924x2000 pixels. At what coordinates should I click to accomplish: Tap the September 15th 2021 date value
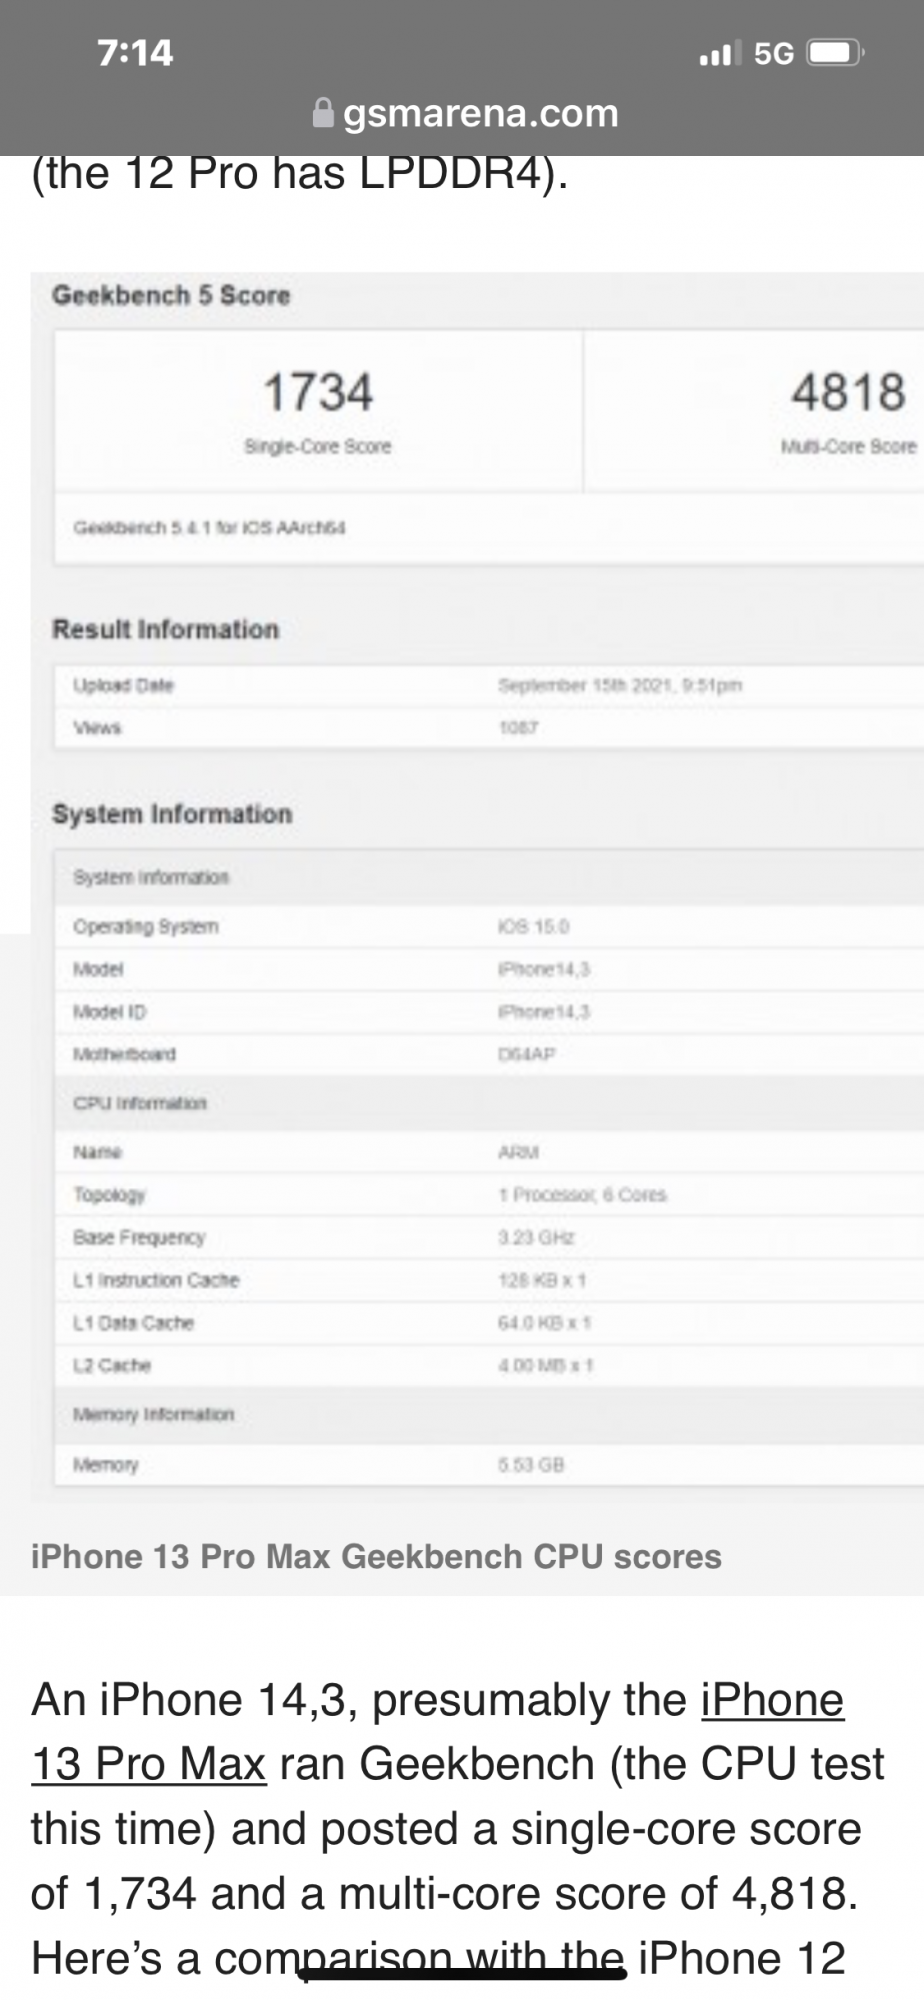pos(620,685)
